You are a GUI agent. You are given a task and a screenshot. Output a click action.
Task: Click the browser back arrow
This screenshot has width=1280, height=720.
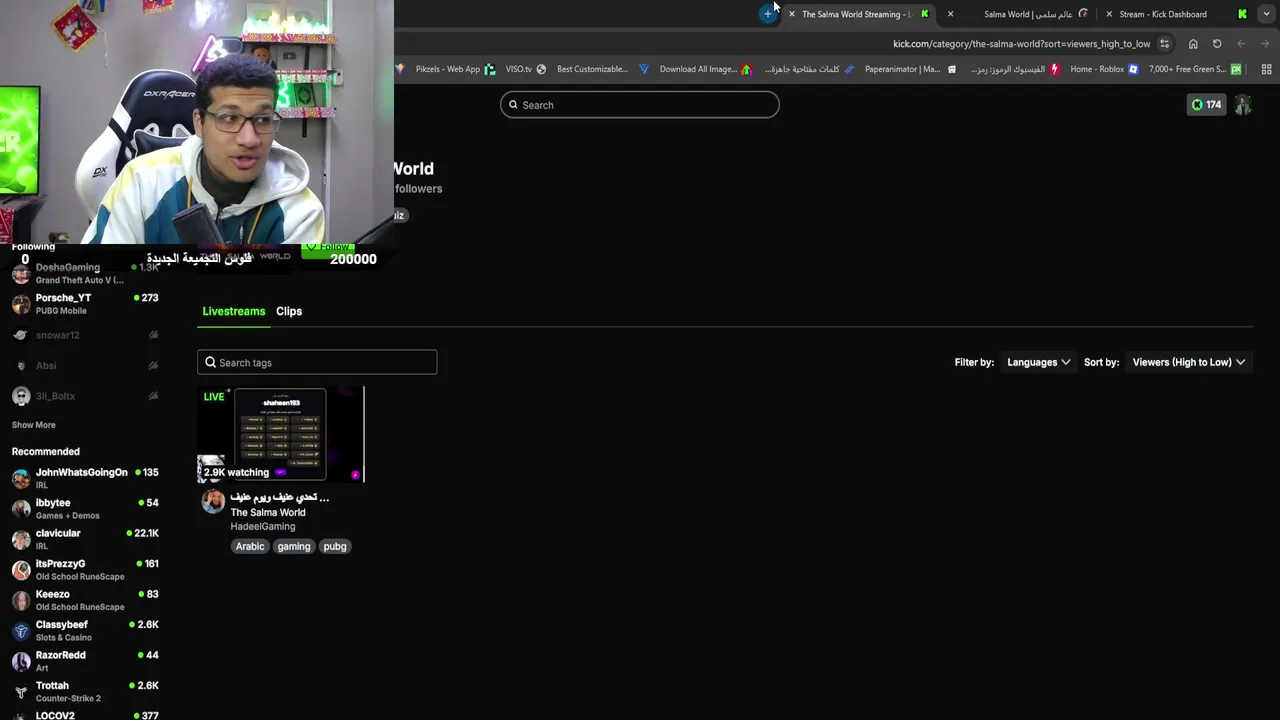(1241, 44)
